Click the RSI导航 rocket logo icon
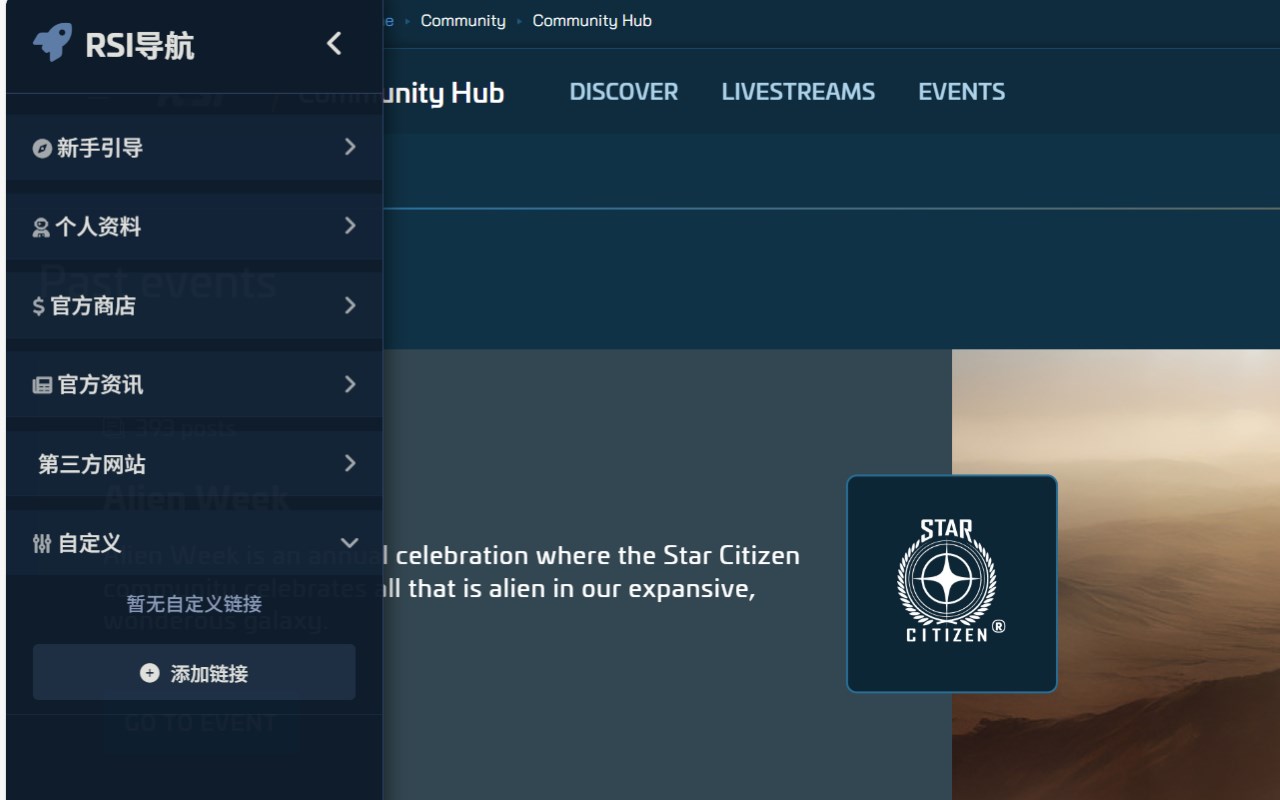The height and width of the screenshot is (800, 1280). 52,43
